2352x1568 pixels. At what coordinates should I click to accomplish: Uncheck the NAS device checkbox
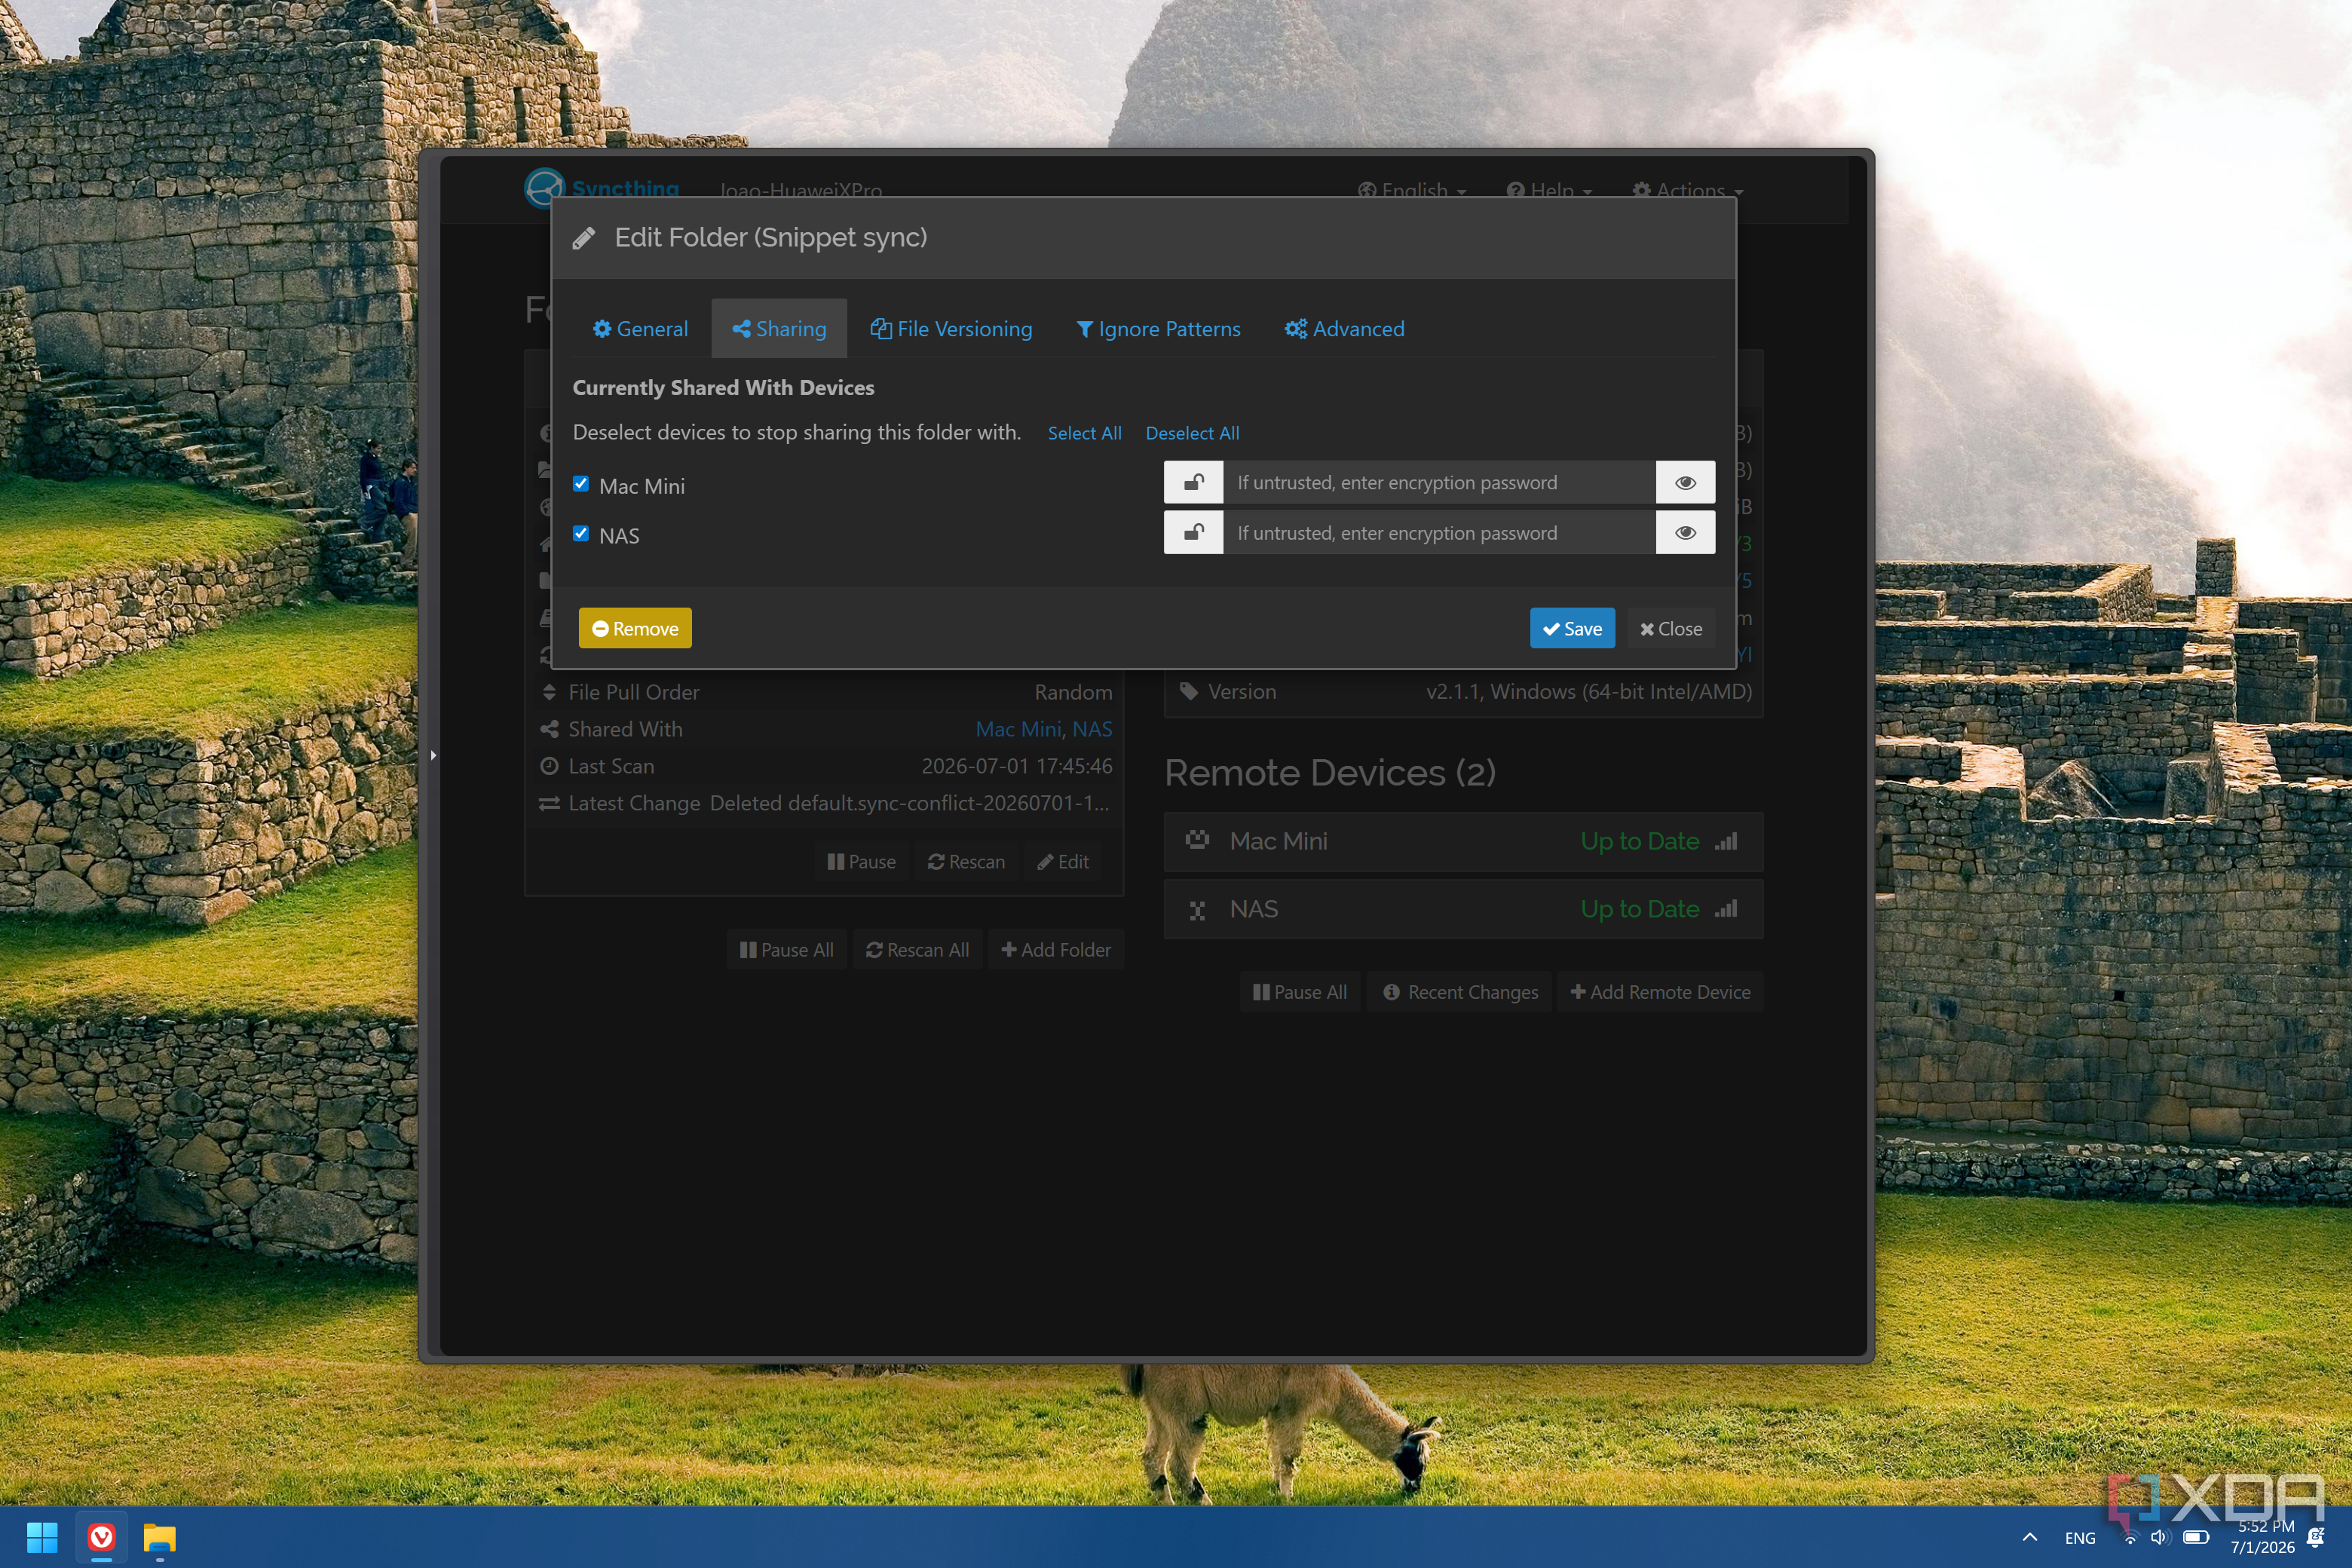581,534
